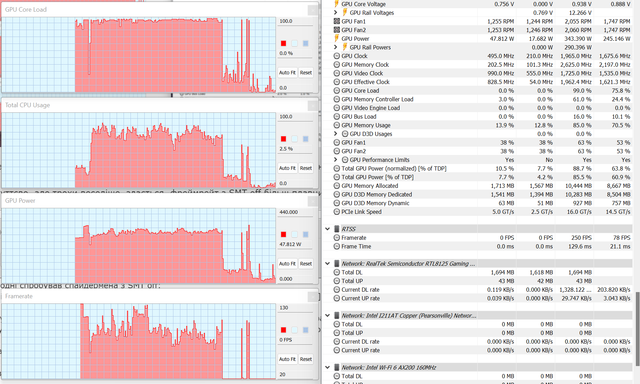
Task: Collapse the RealTek RTL8125 network section
Action: point(327,264)
